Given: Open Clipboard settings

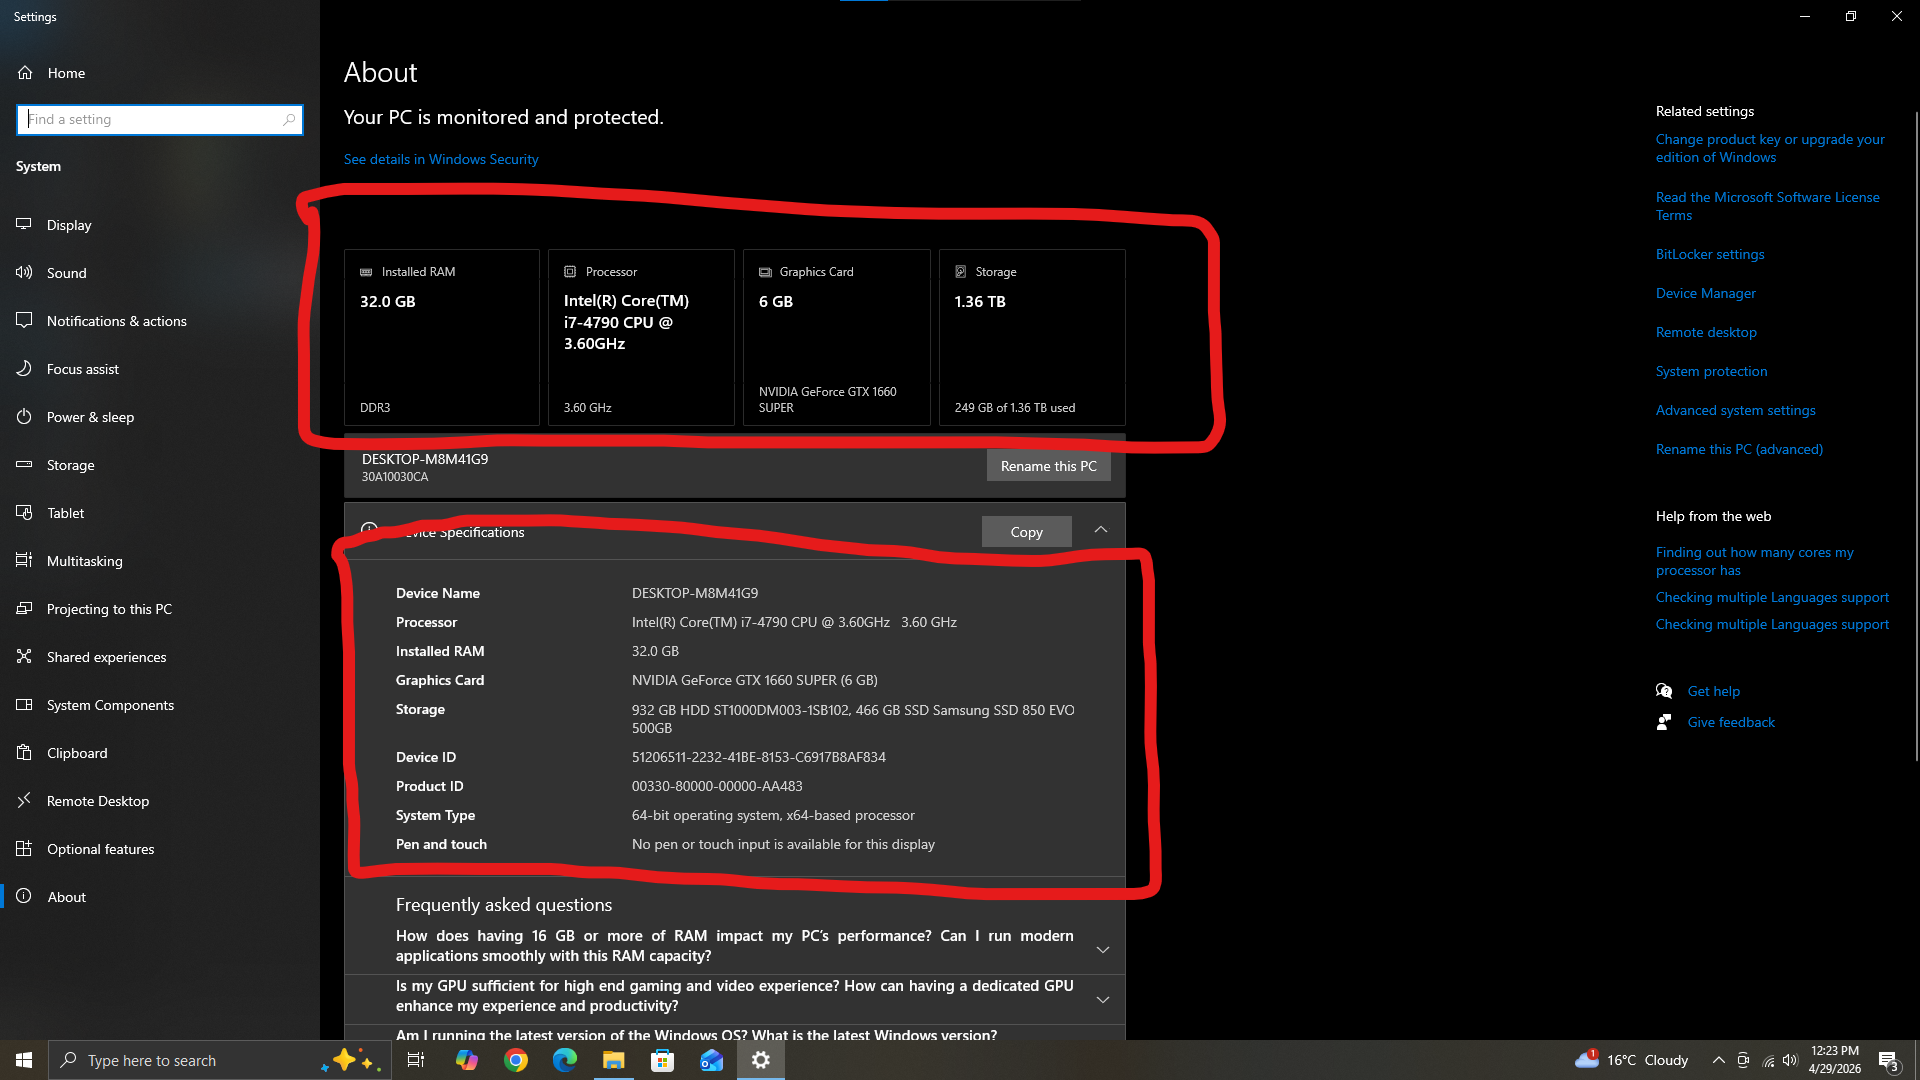Looking at the screenshot, I should coord(160,753).
